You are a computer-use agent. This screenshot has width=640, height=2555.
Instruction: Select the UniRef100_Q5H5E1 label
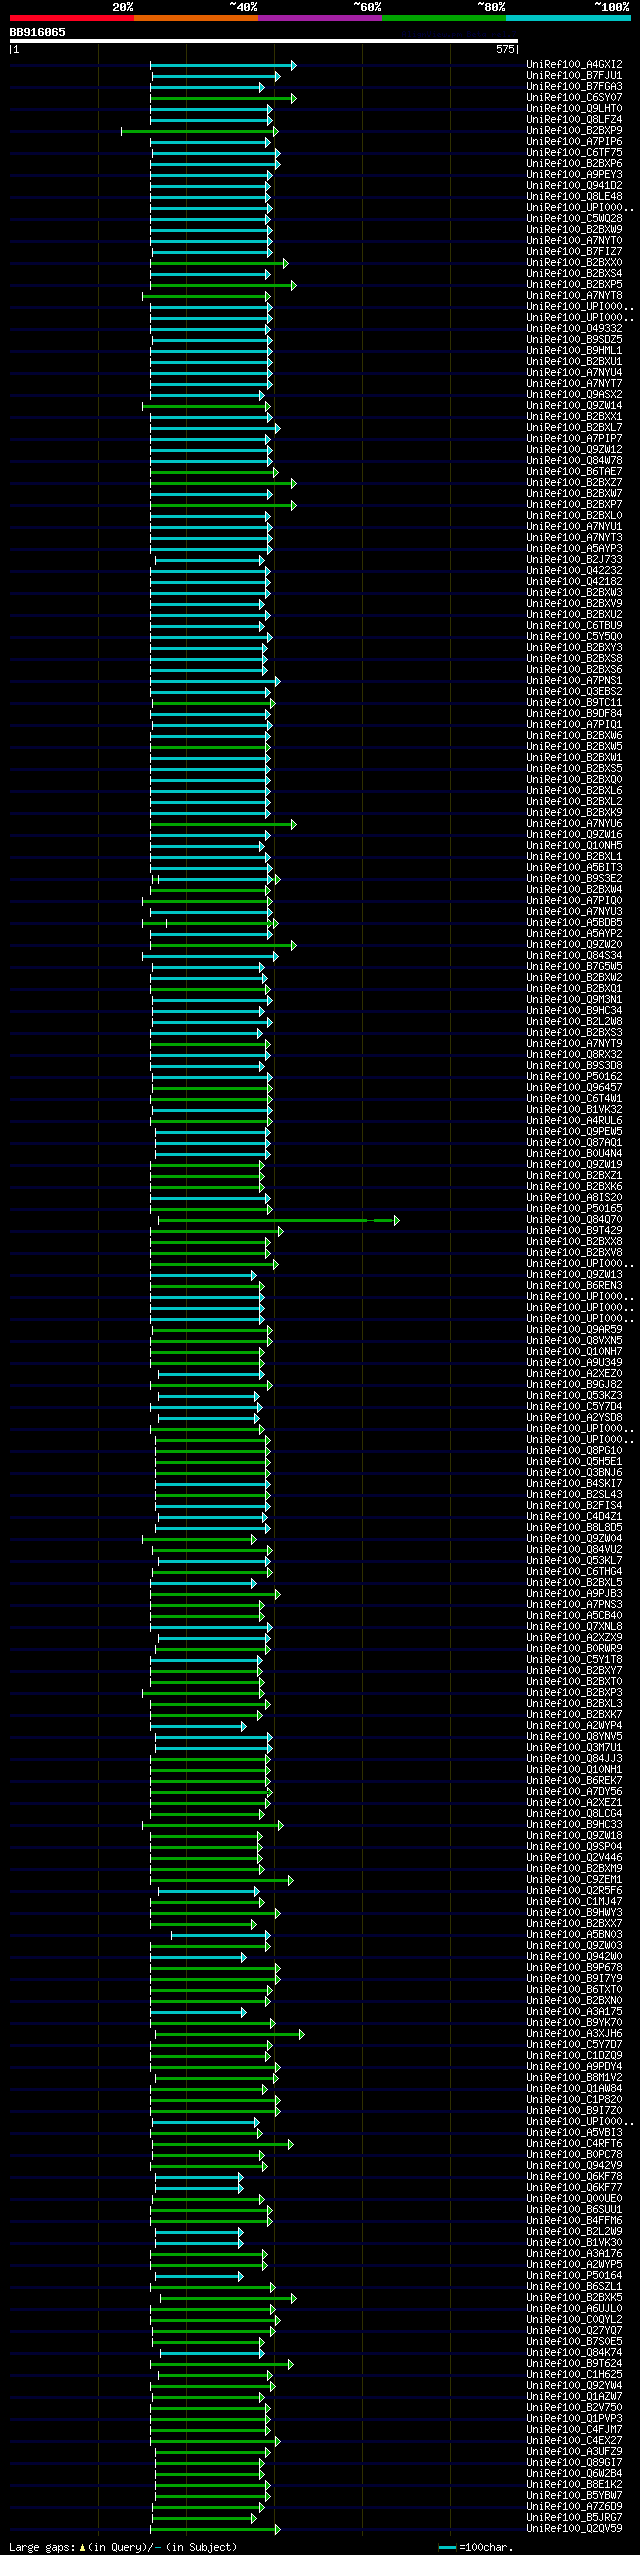pyautogui.click(x=574, y=1462)
